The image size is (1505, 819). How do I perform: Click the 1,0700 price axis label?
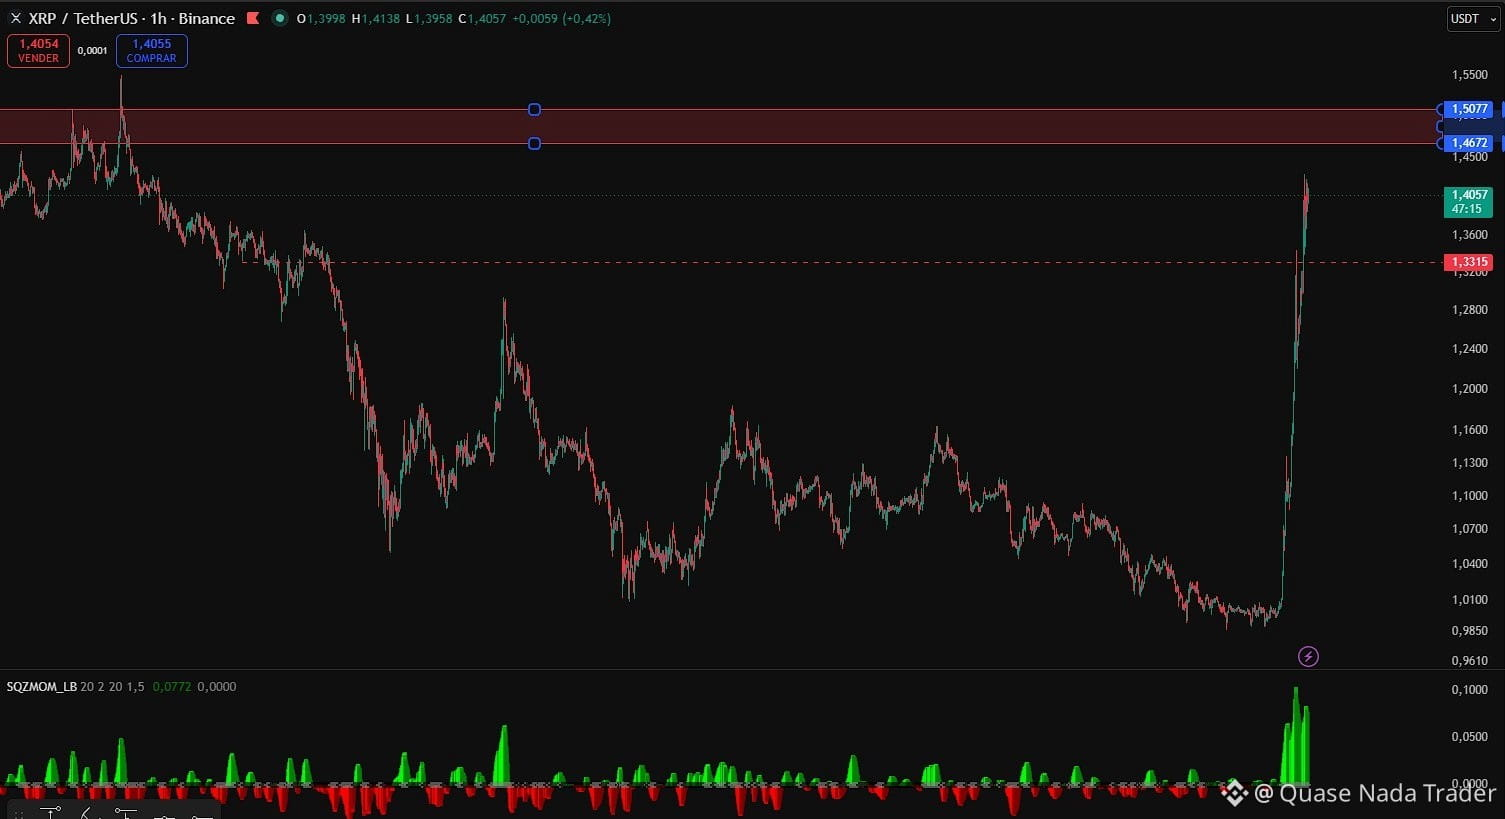[x=1470, y=529]
